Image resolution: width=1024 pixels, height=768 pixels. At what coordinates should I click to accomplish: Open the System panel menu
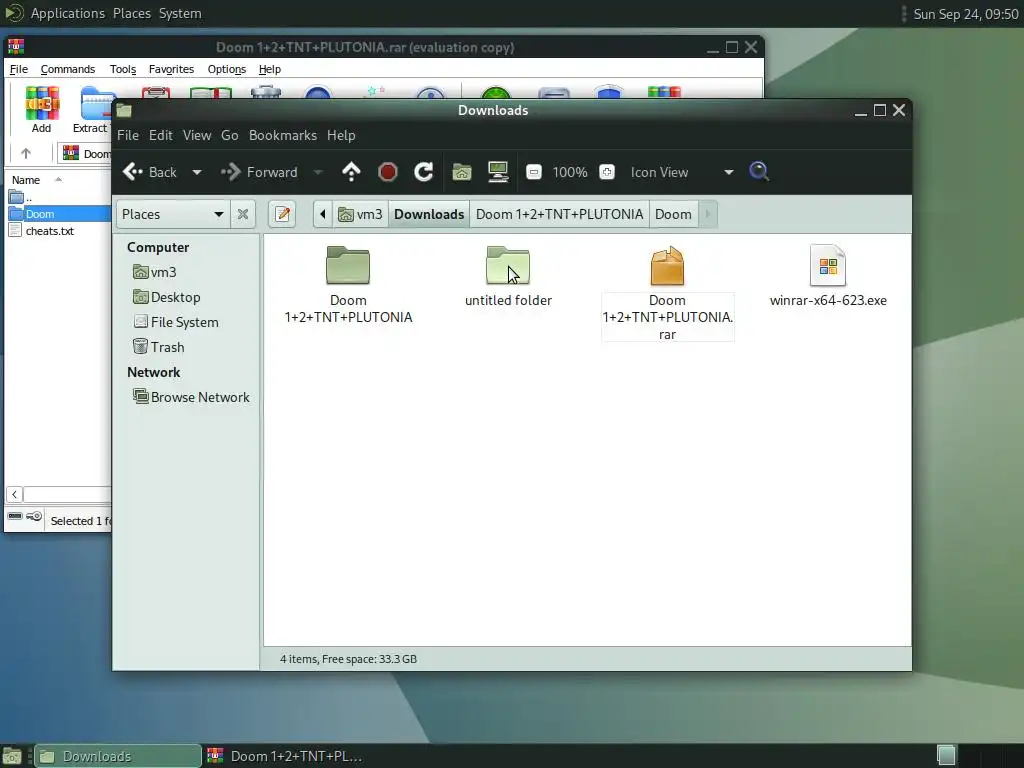(180, 13)
